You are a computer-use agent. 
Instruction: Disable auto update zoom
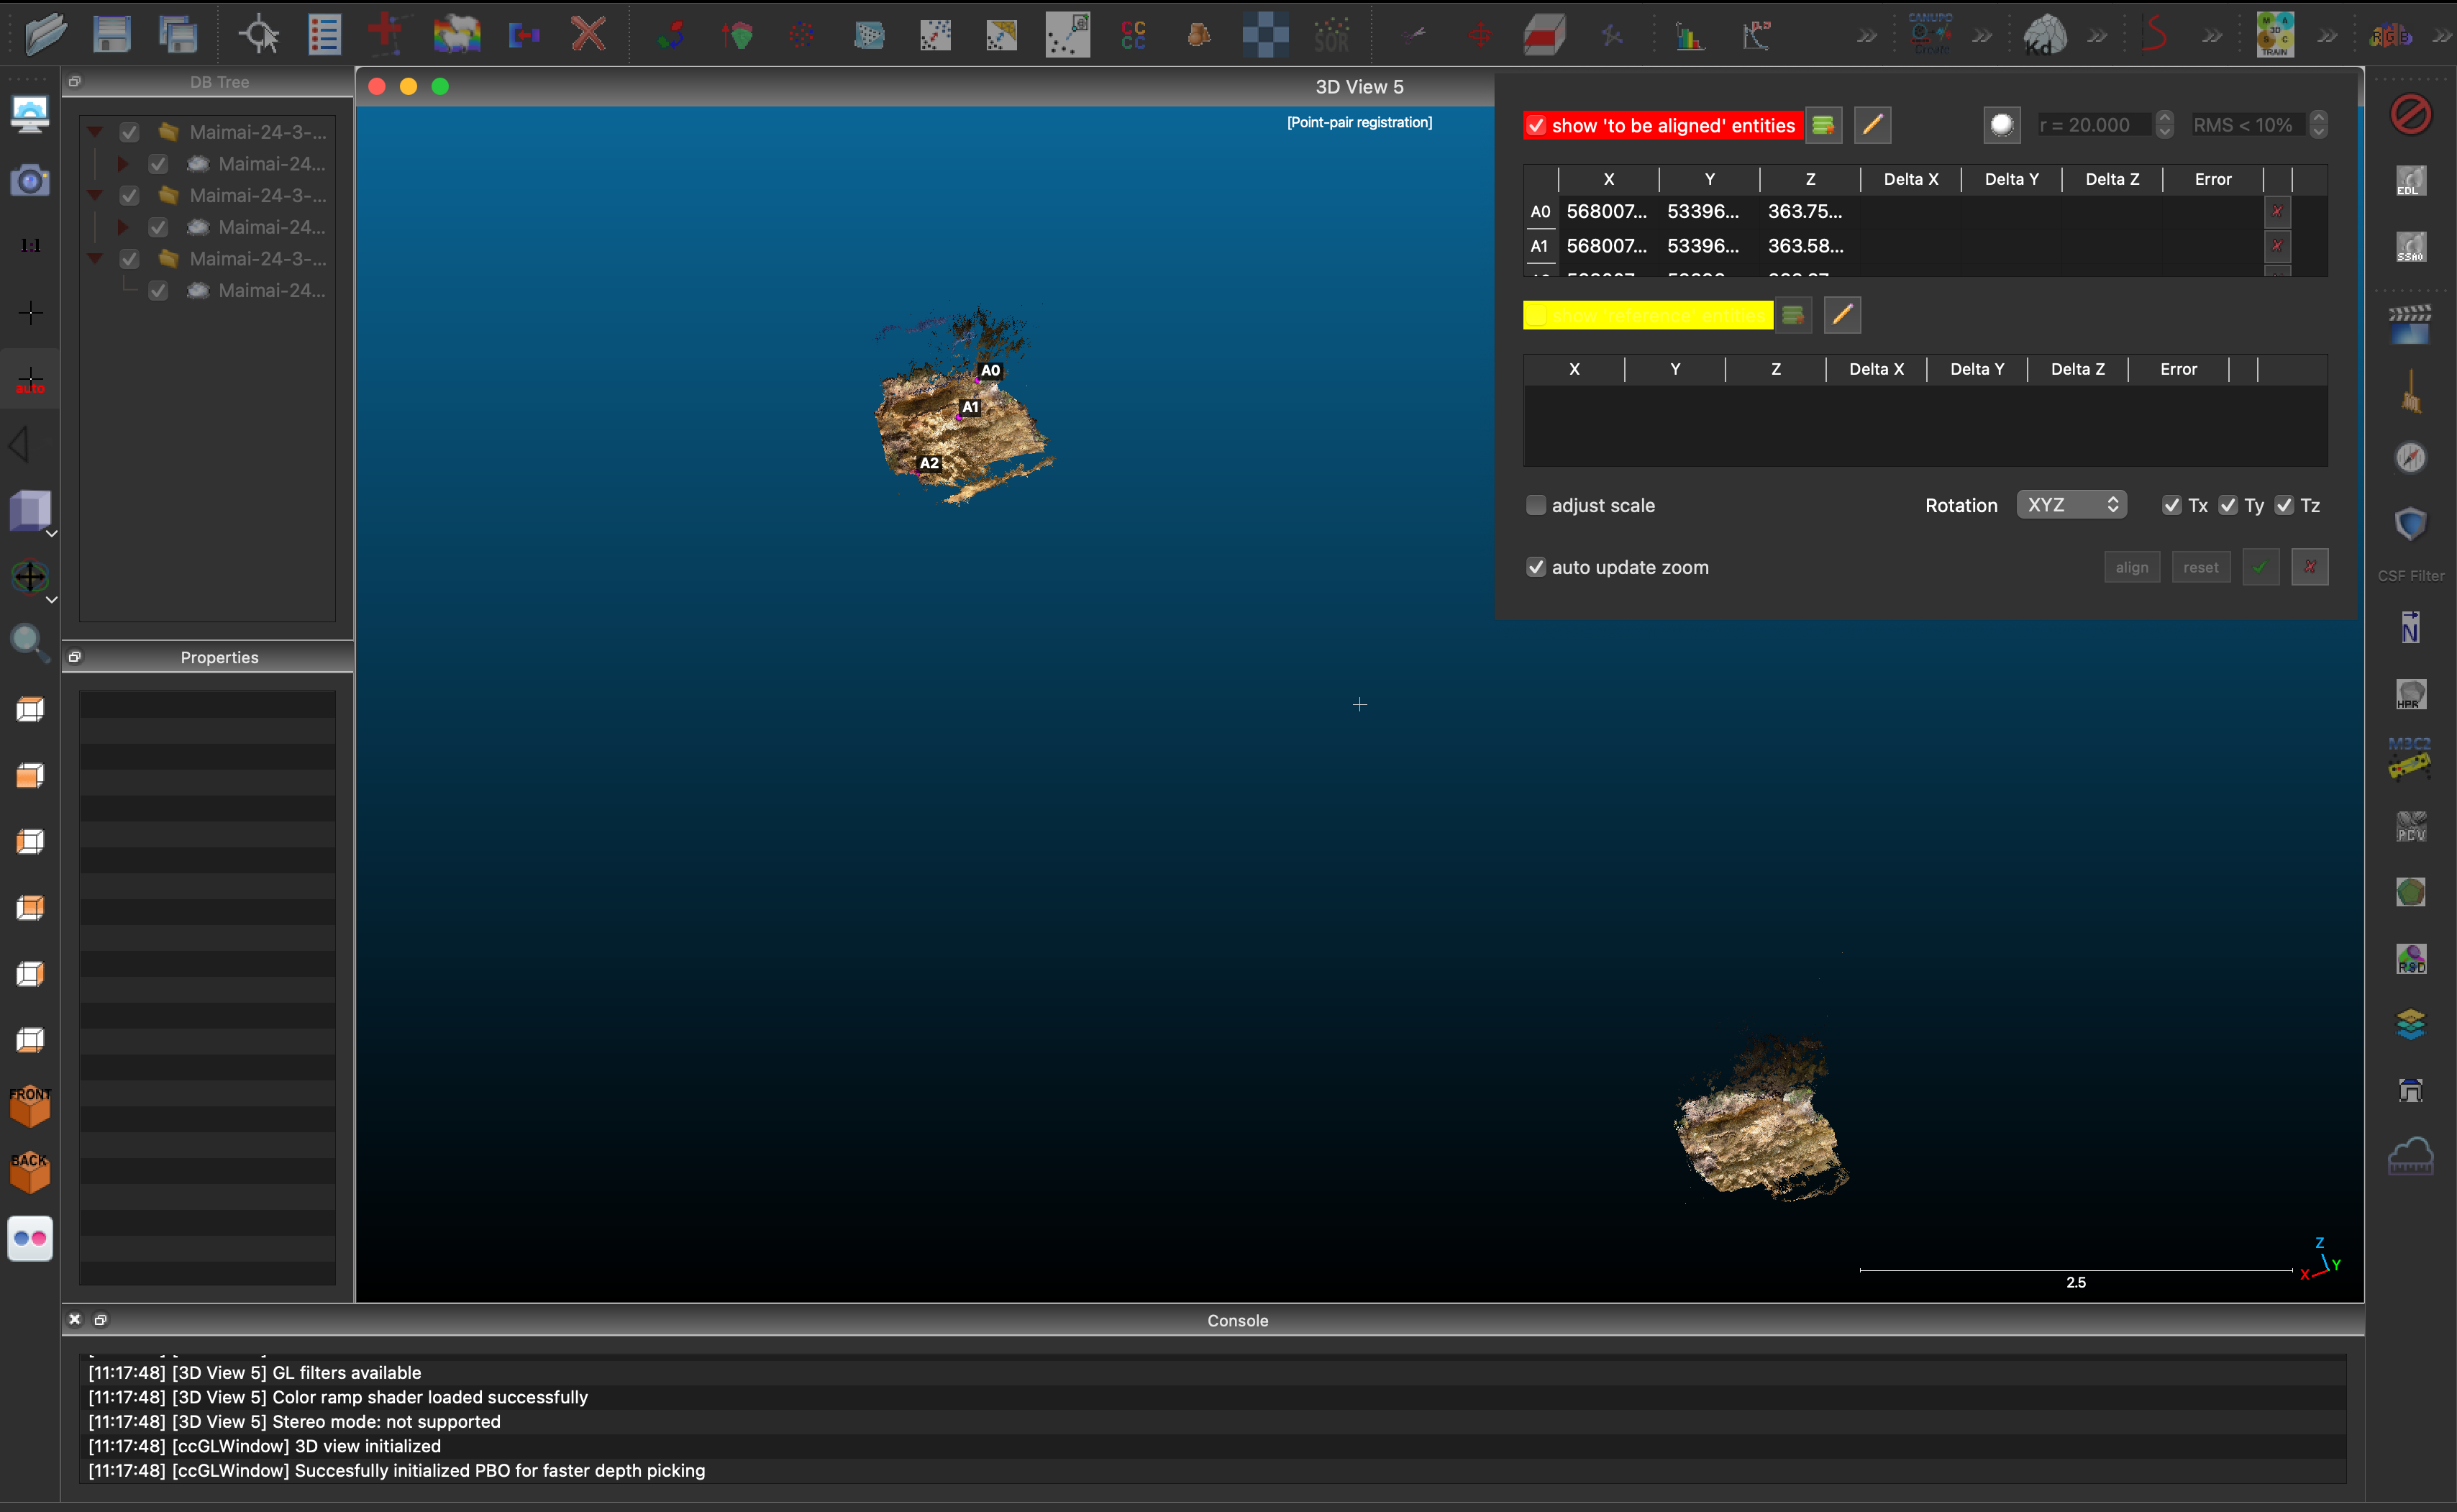1536,566
